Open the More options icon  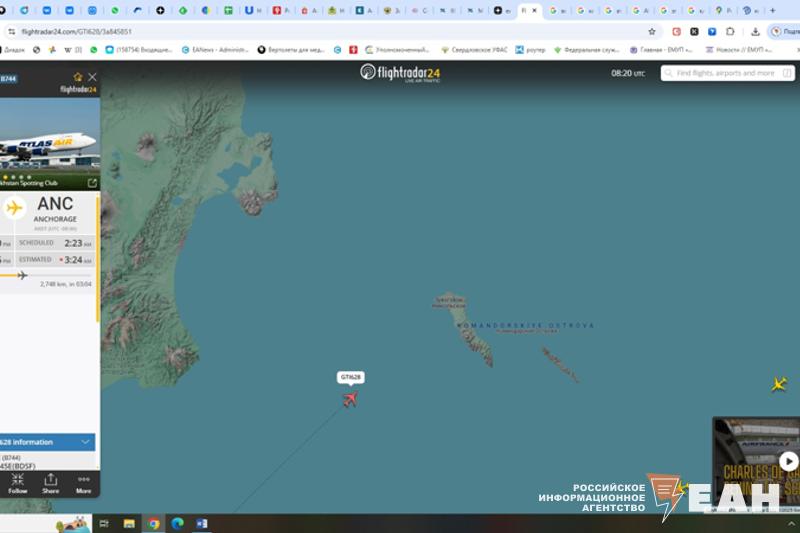[x=83, y=482]
